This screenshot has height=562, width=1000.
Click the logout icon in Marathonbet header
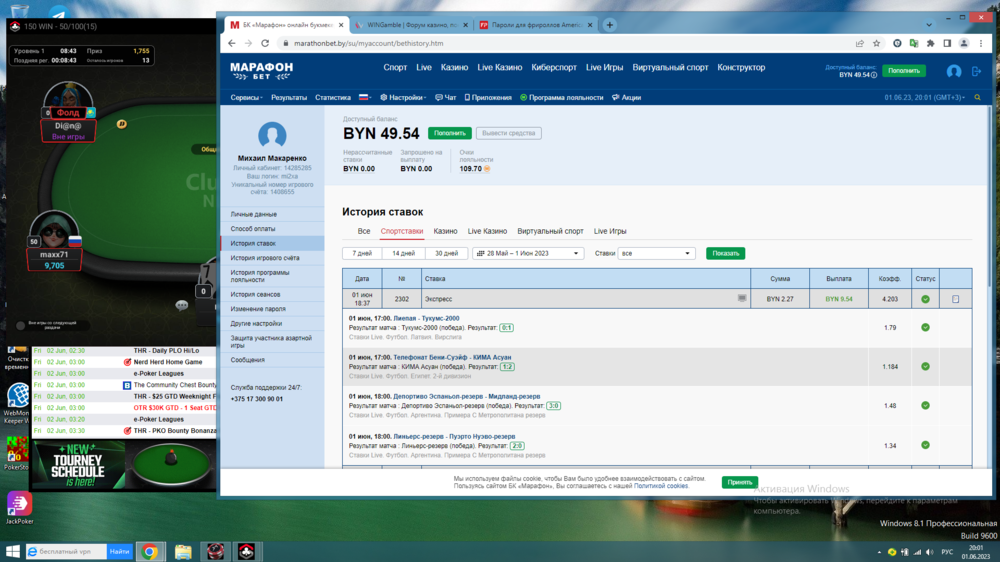(977, 71)
